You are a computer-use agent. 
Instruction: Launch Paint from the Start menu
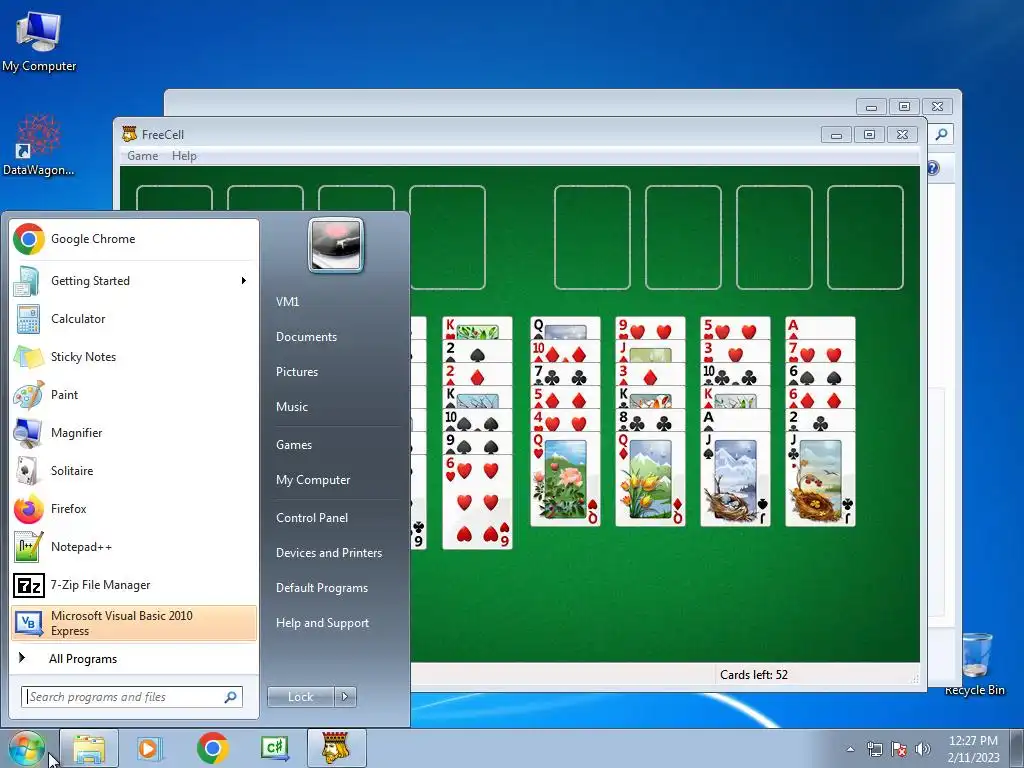tap(134, 394)
